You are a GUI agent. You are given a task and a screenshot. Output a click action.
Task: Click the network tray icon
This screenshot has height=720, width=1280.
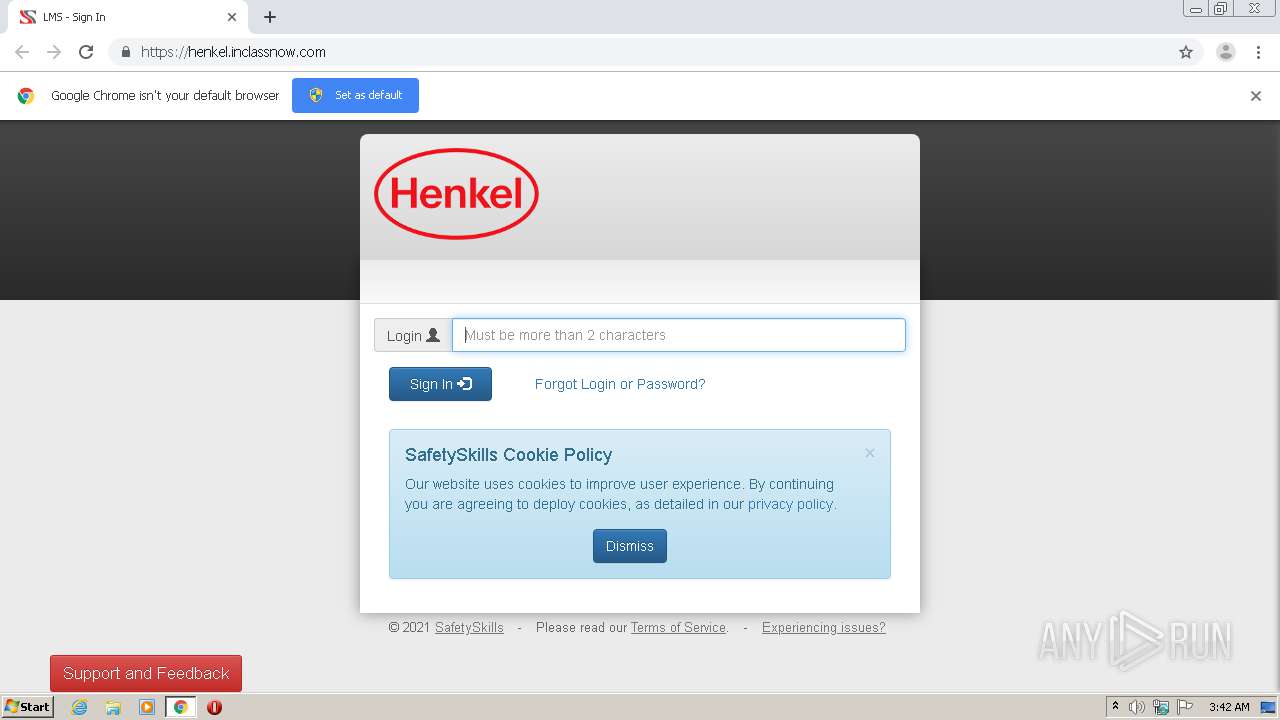(x=1161, y=707)
